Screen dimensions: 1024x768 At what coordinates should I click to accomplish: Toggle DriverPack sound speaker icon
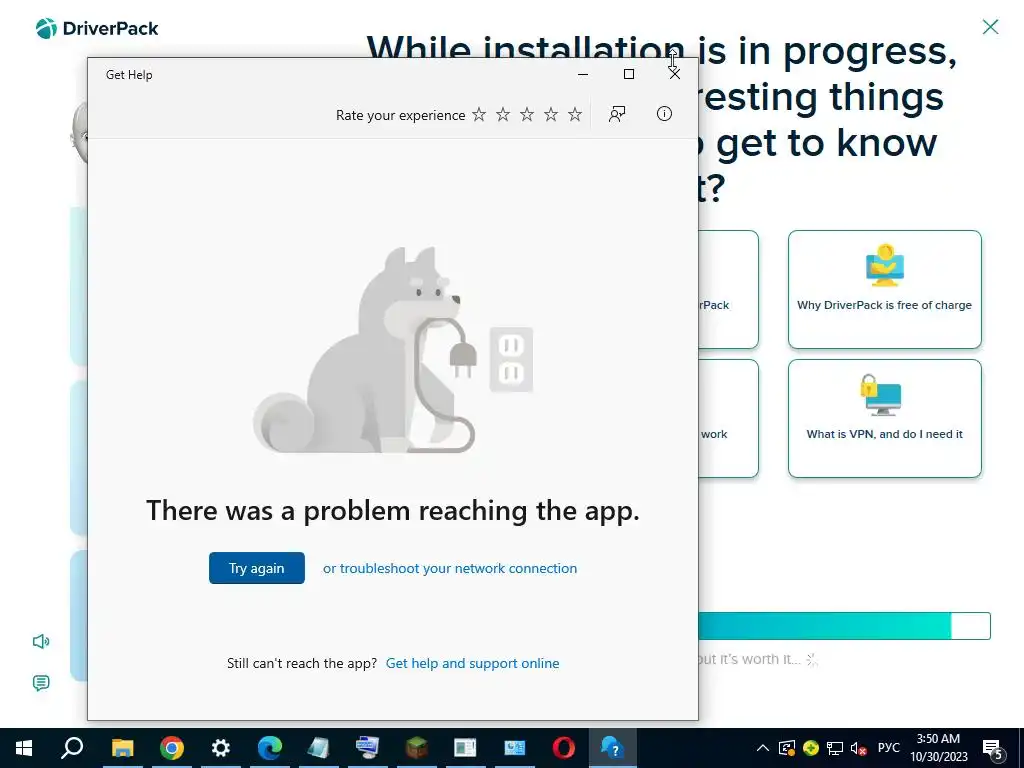tap(41, 641)
